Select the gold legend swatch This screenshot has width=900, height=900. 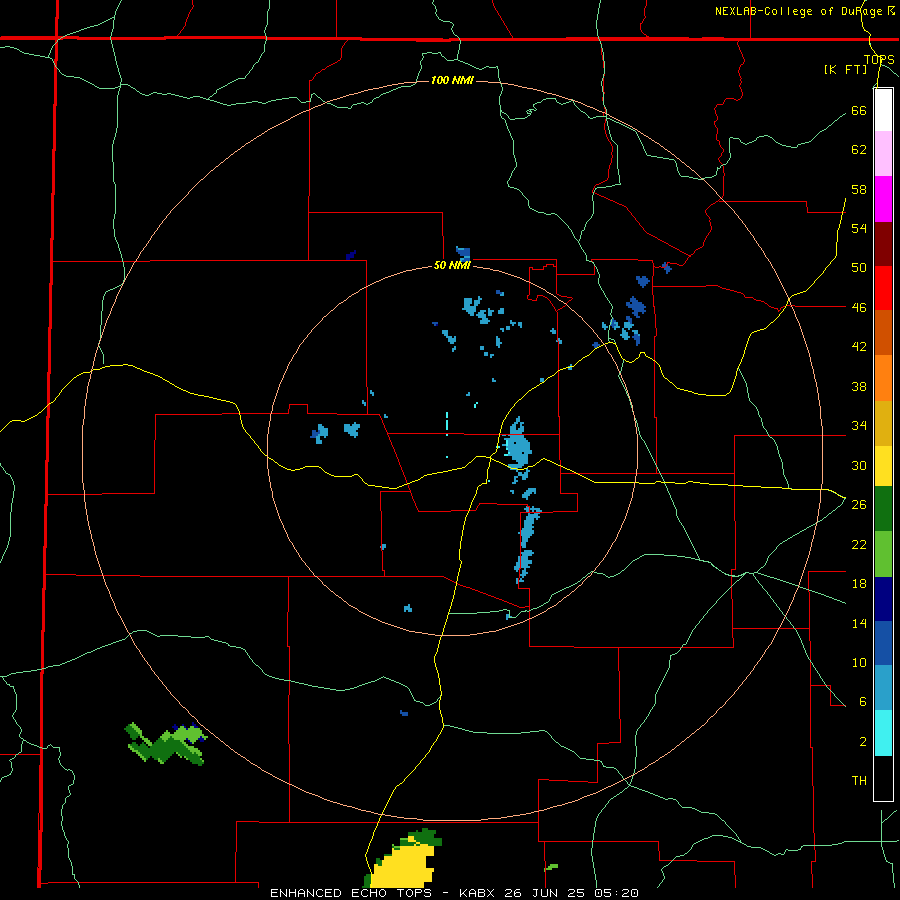(x=883, y=422)
